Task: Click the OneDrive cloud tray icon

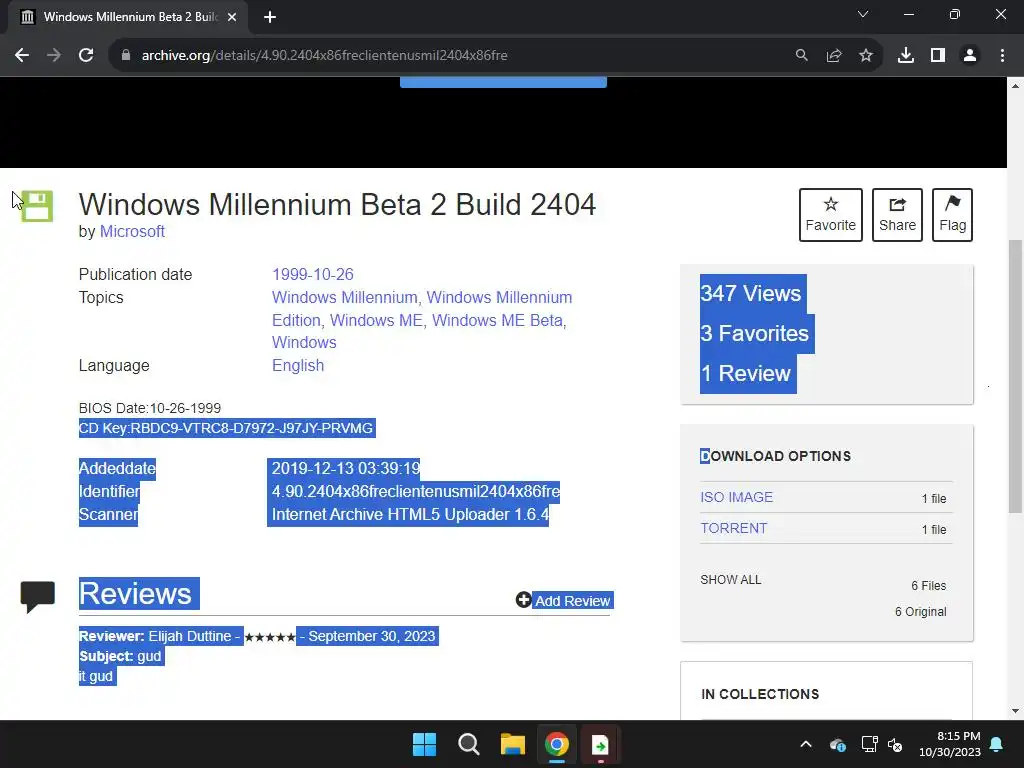Action: (838, 744)
